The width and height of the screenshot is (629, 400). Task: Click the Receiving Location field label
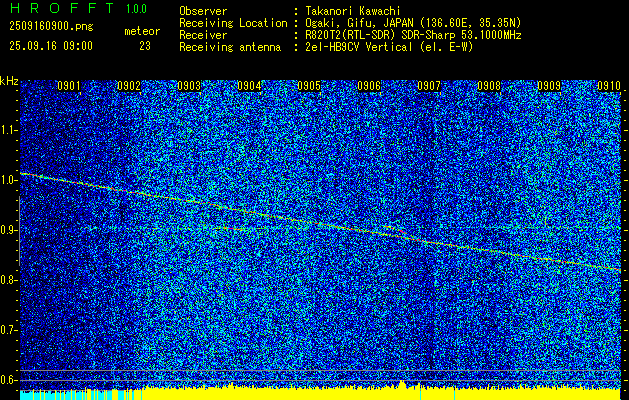pyautogui.click(x=233, y=23)
